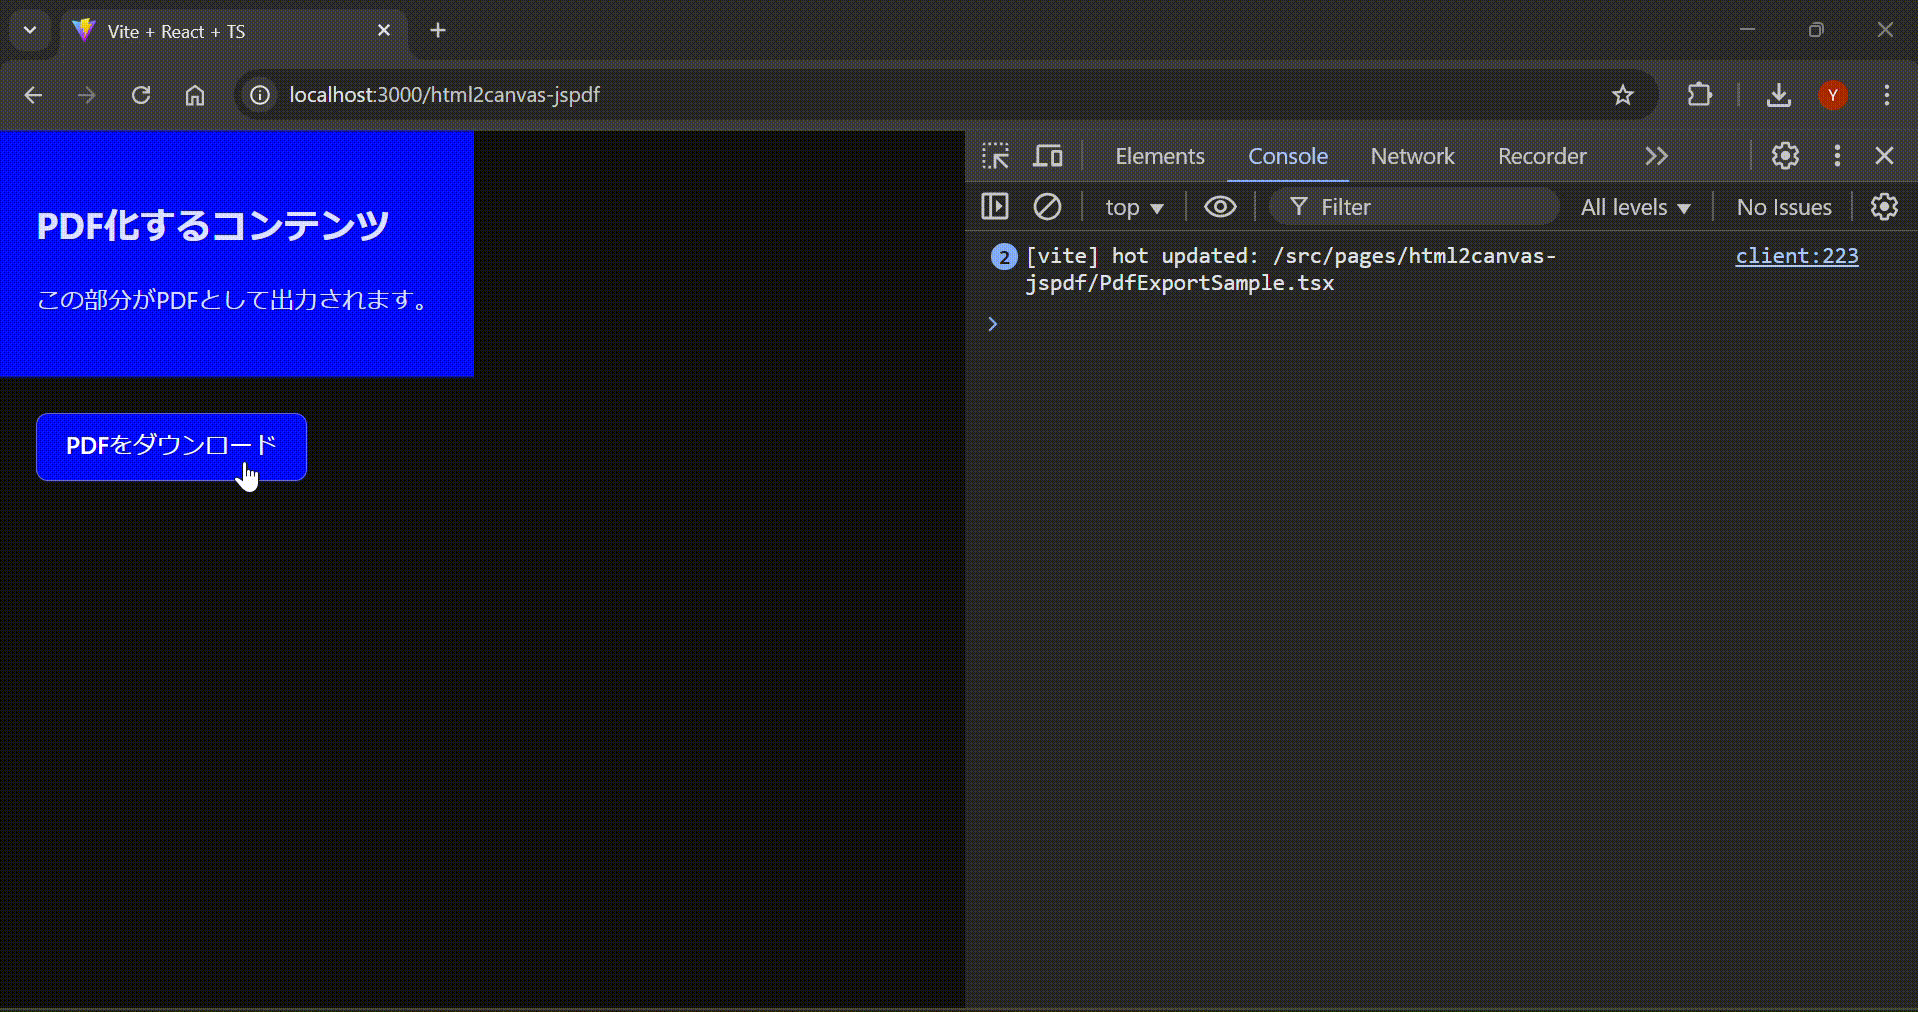Toggle the device emulation toolbar
This screenshot has width=1918, height=1012.
click(x=1048, y=156)
